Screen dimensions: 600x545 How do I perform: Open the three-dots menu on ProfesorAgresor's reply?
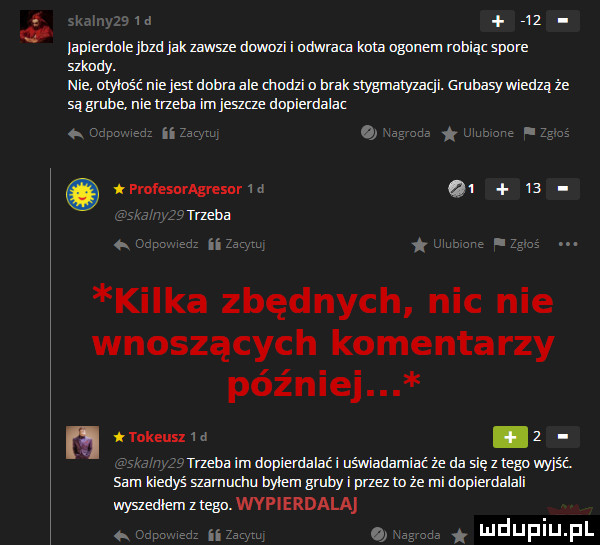pyautogui.click(x=568, y=244)
